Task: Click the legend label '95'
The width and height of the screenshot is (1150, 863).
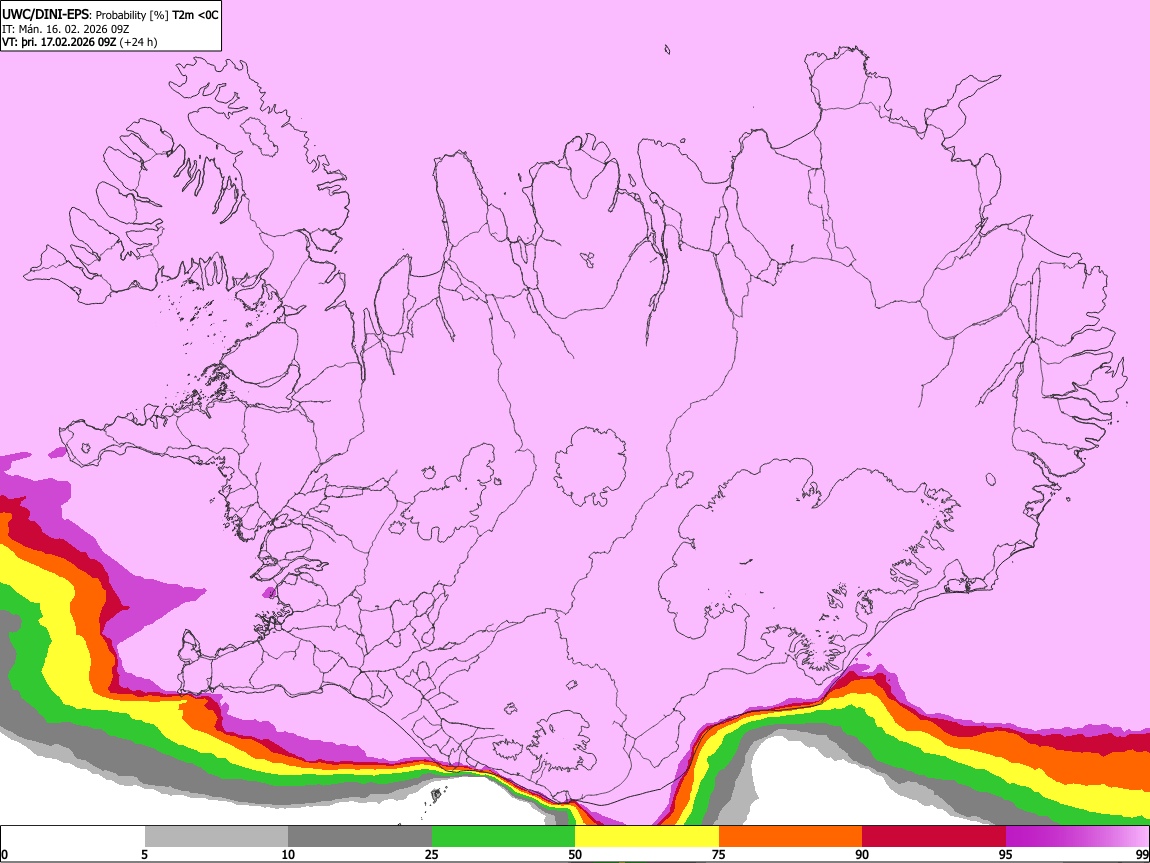Action: click(1006, 854)
